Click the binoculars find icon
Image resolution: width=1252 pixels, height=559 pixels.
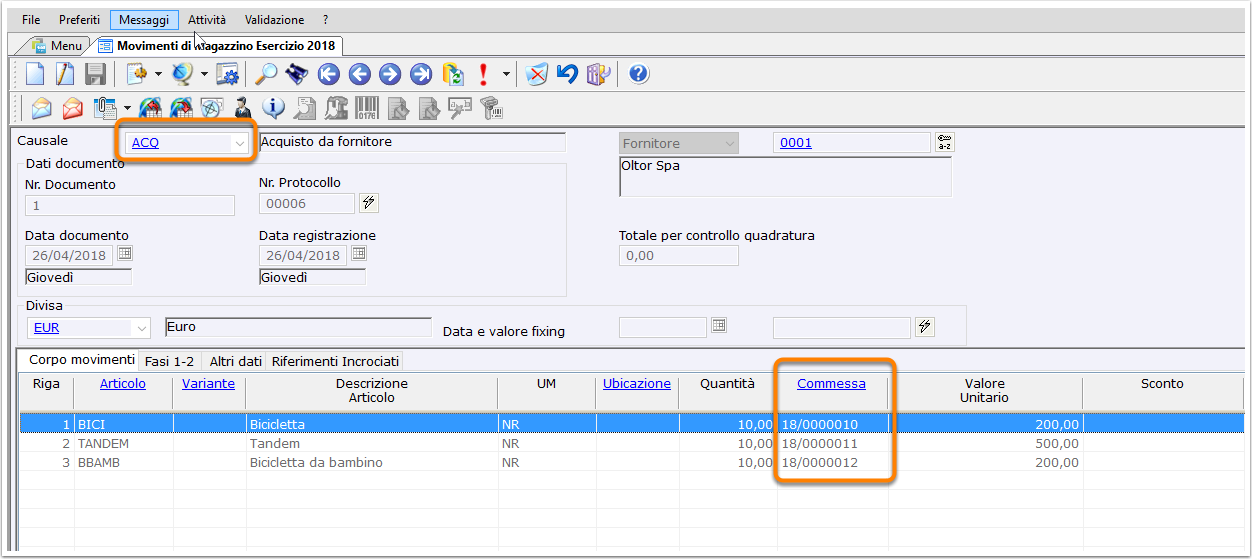pyautogui.click(x=296, y=74)
